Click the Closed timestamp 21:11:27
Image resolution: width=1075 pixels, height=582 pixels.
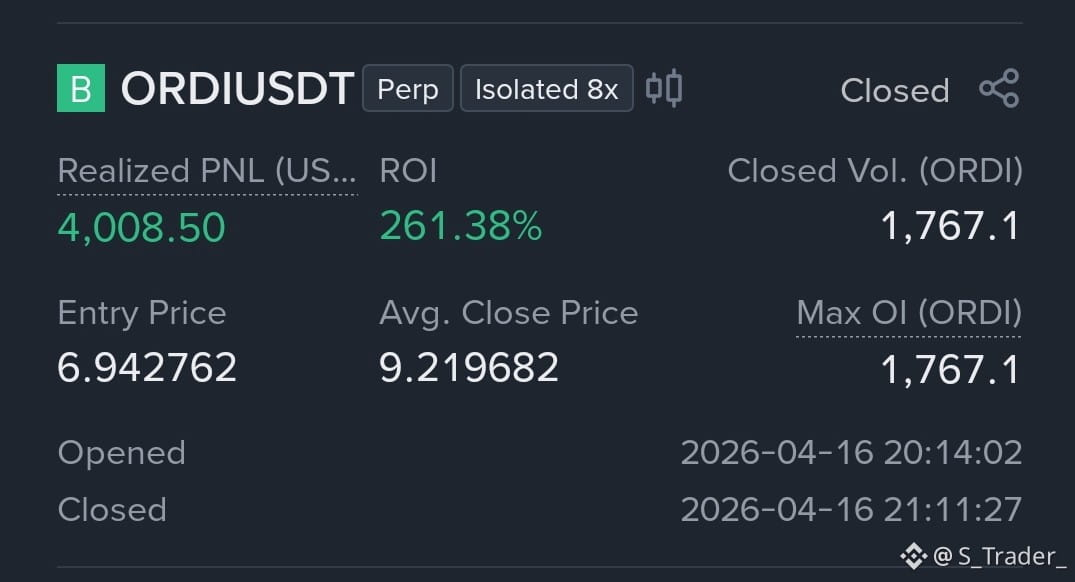click(851, 509)
